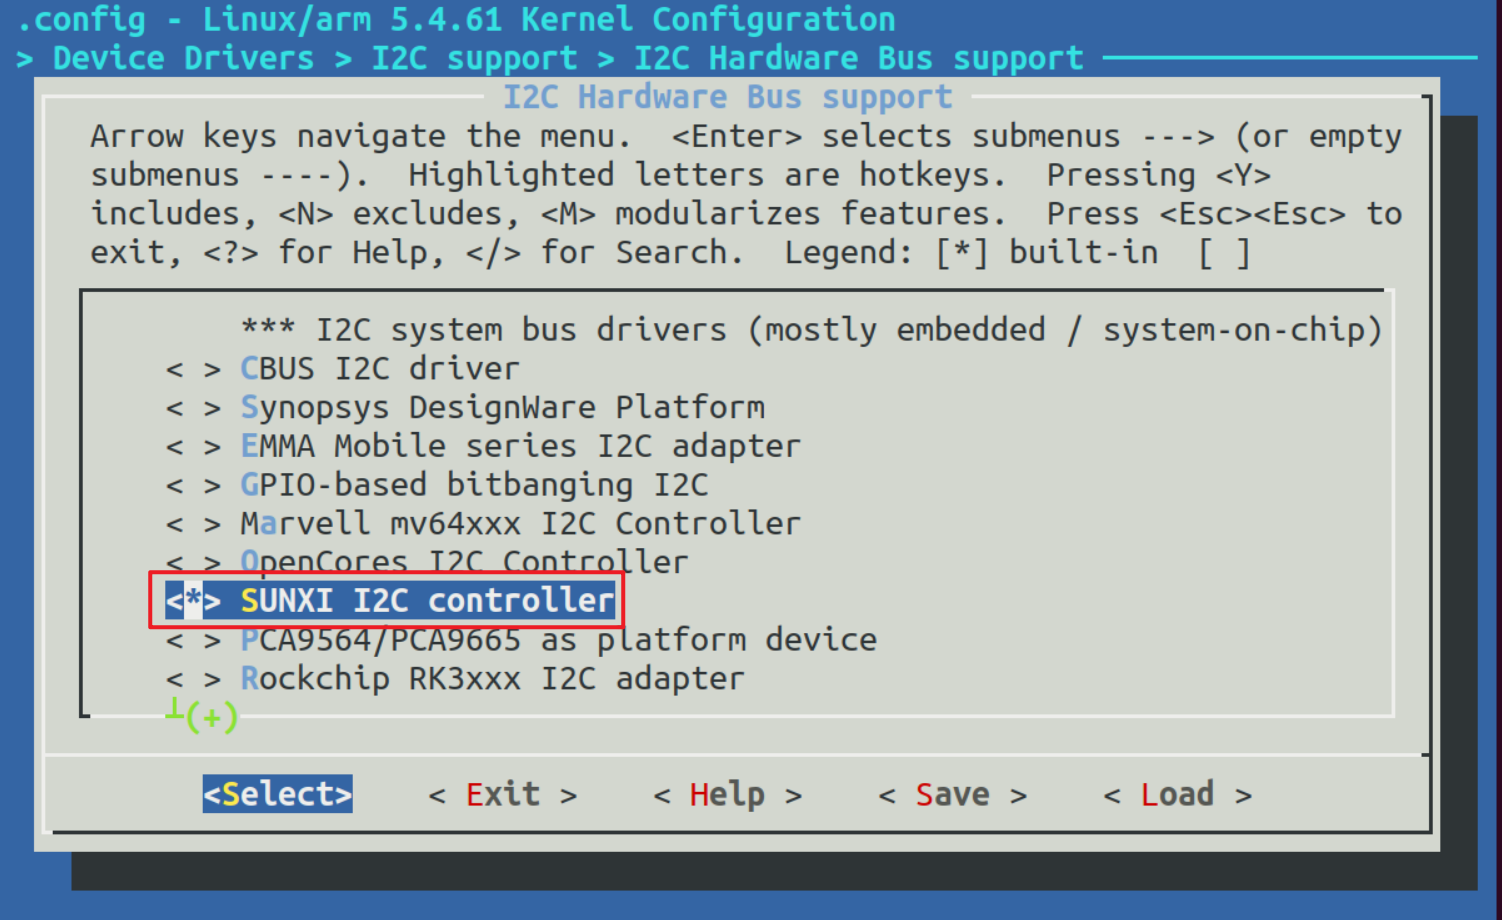
Task: Click I2C support in the breadcrumb path
Action: click(474, 58)
